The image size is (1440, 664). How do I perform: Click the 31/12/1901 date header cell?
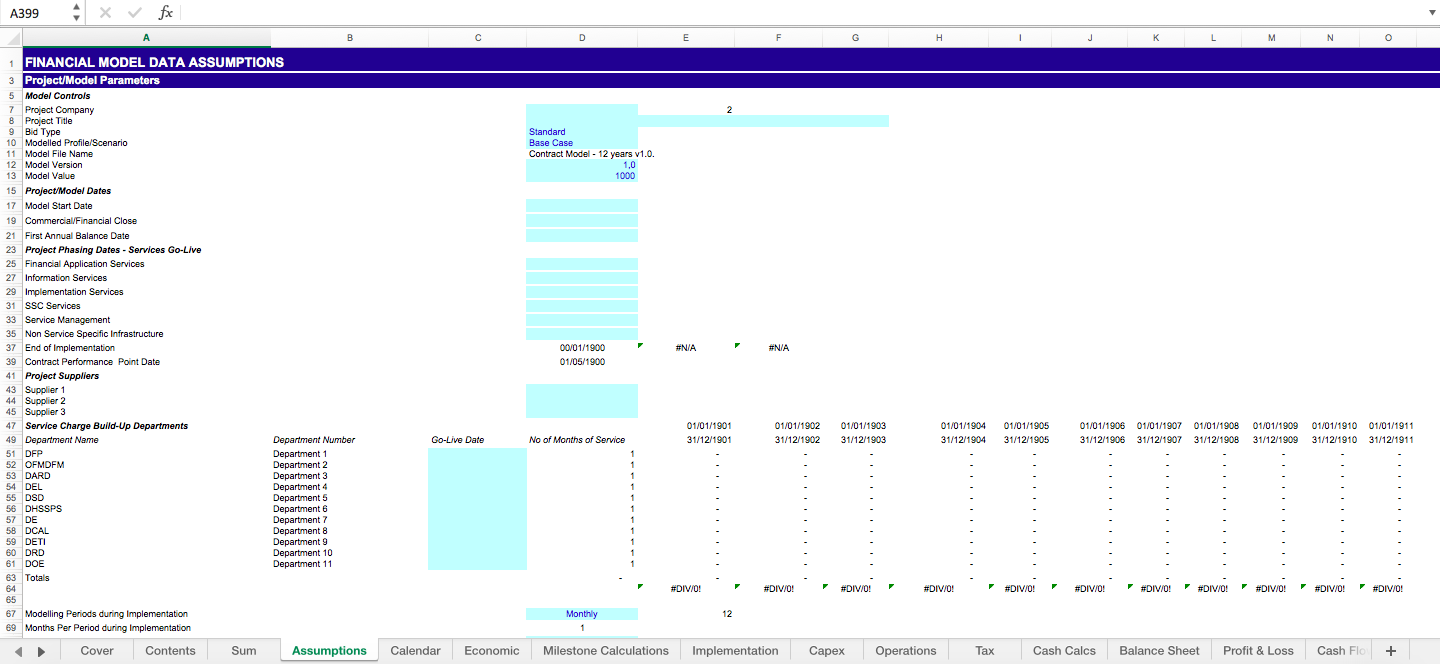(709, 440)
